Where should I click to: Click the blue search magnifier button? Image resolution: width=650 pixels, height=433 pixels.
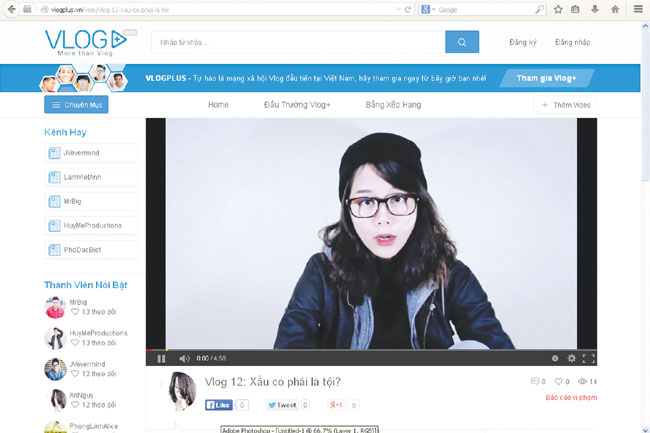(x=462, y=42)
